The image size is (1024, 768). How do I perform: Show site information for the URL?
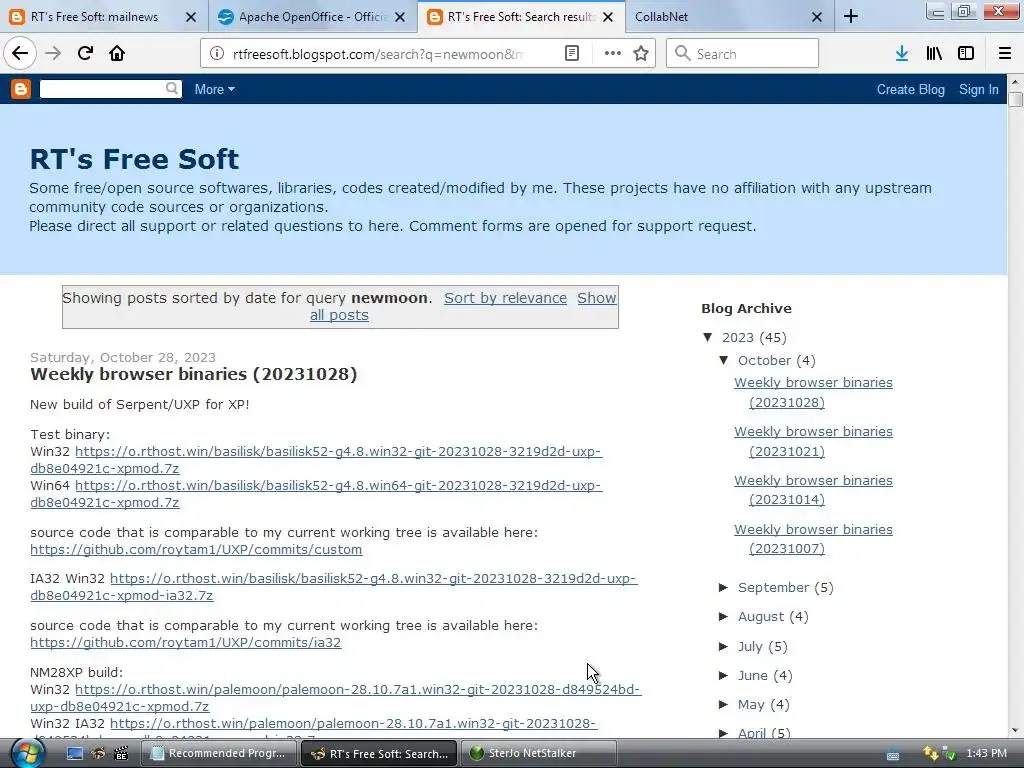[x=216, y=54]
